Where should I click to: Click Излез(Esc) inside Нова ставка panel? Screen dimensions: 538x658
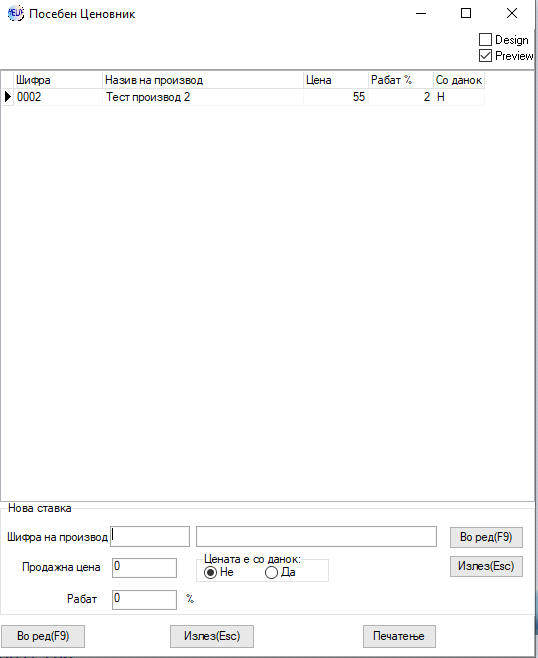pyautogui.click(x=486, y=567)
